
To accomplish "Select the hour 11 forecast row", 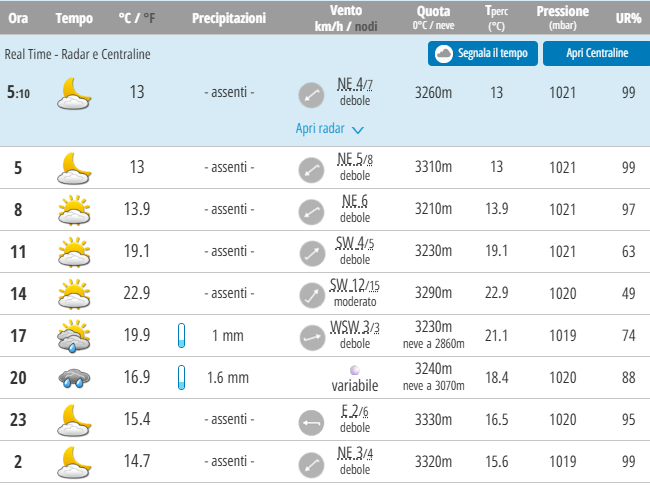I will pos(325,251).
